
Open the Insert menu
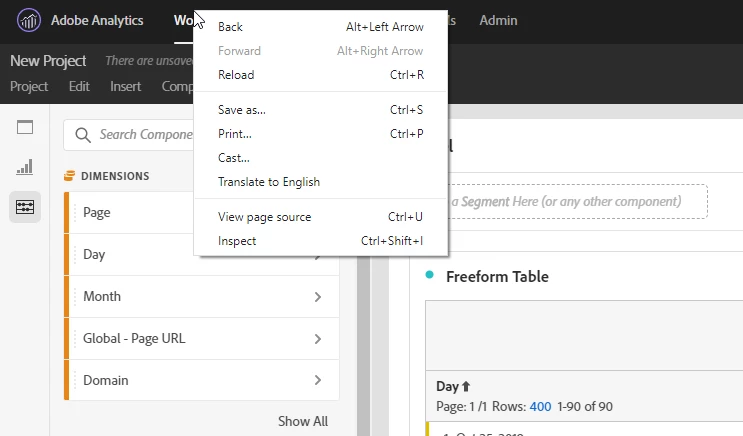(x=126, y=86)
